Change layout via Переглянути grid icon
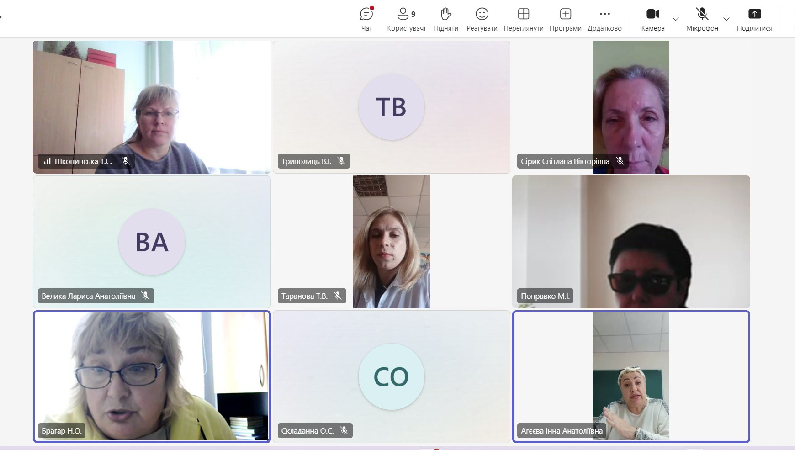The image size is (795, 450). [523, 19]
